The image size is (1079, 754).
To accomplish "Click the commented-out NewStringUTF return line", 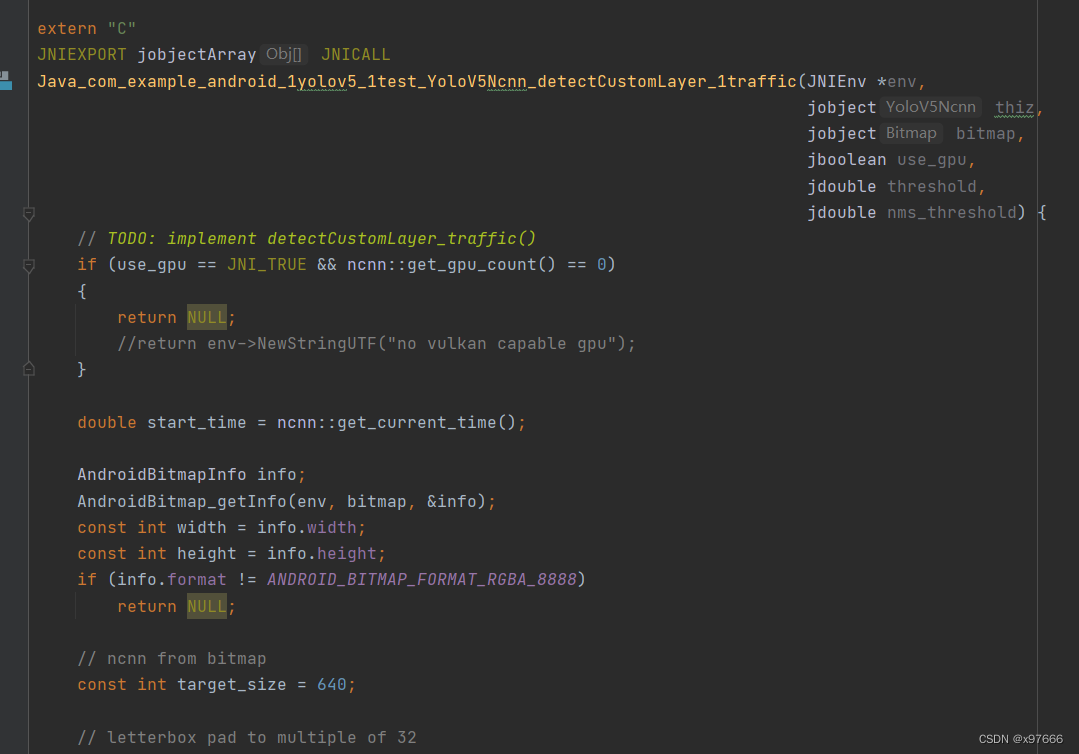I will coord(376,344).
